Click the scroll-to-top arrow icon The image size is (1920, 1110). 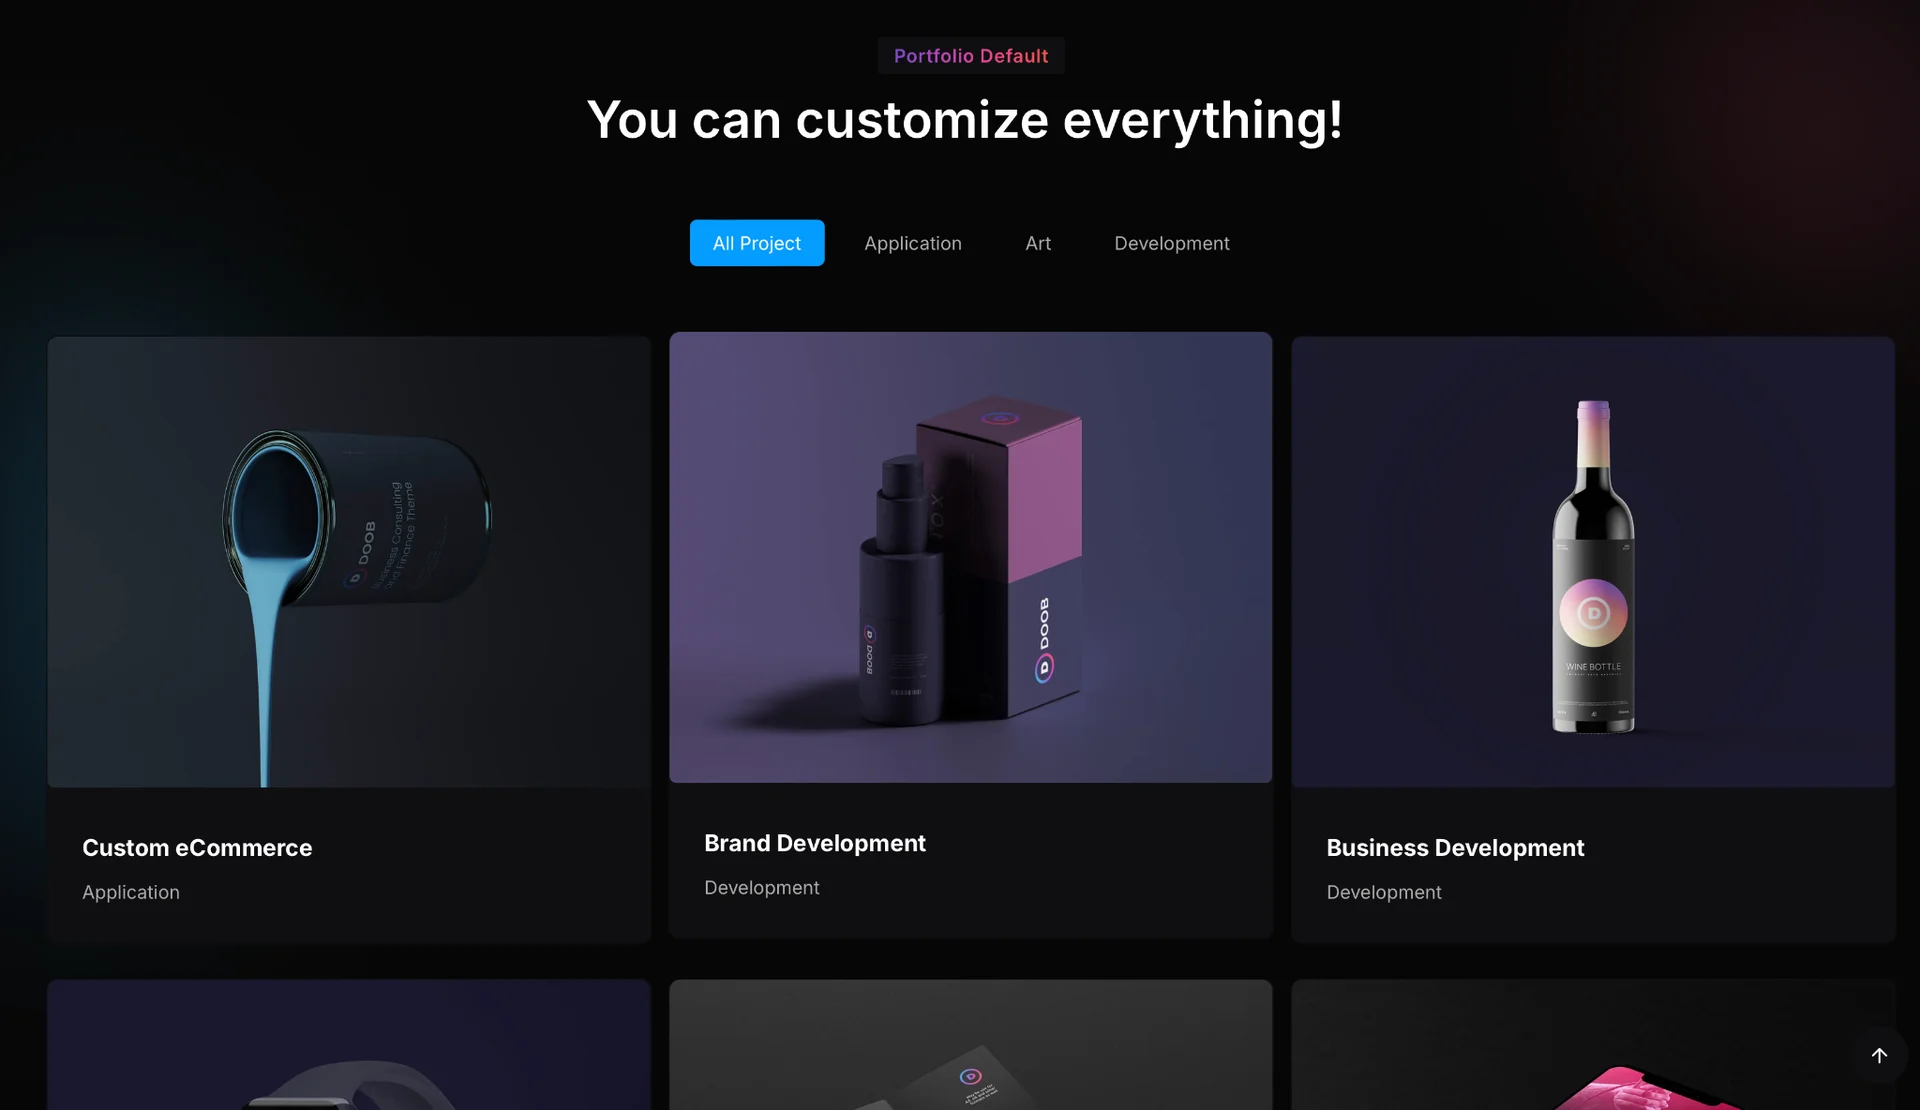tap(1879, 1055)
